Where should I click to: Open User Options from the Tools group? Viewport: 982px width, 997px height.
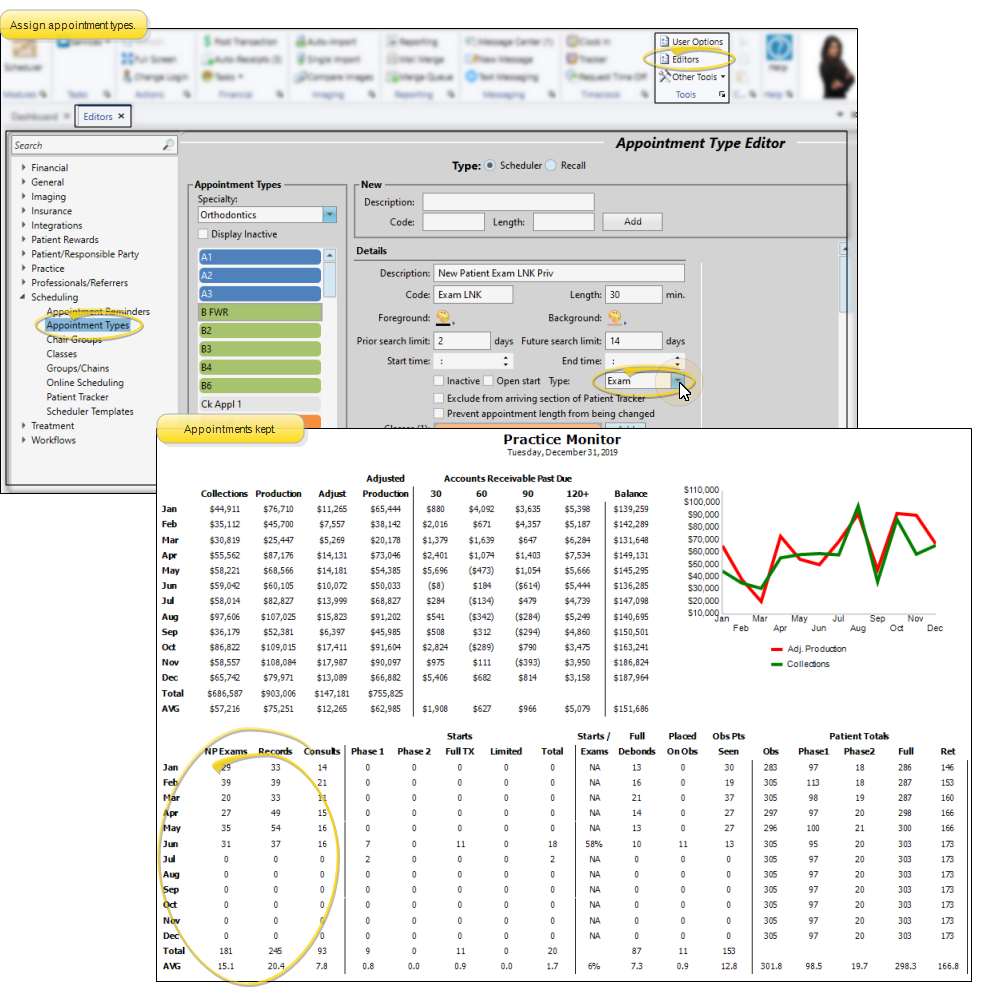[664, 42]
